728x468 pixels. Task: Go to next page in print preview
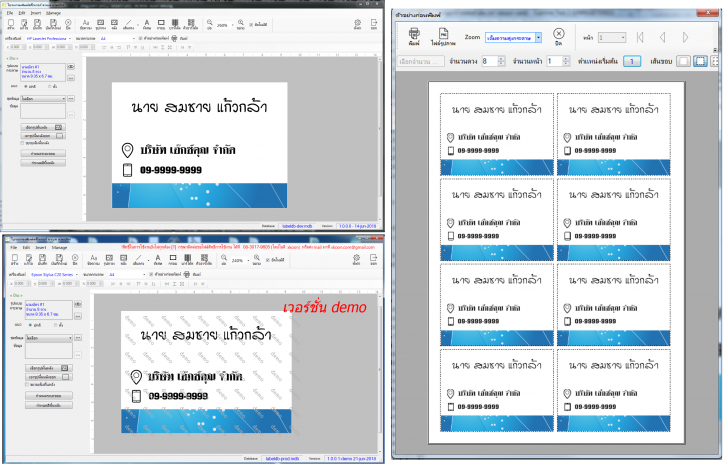pos(685,37)
